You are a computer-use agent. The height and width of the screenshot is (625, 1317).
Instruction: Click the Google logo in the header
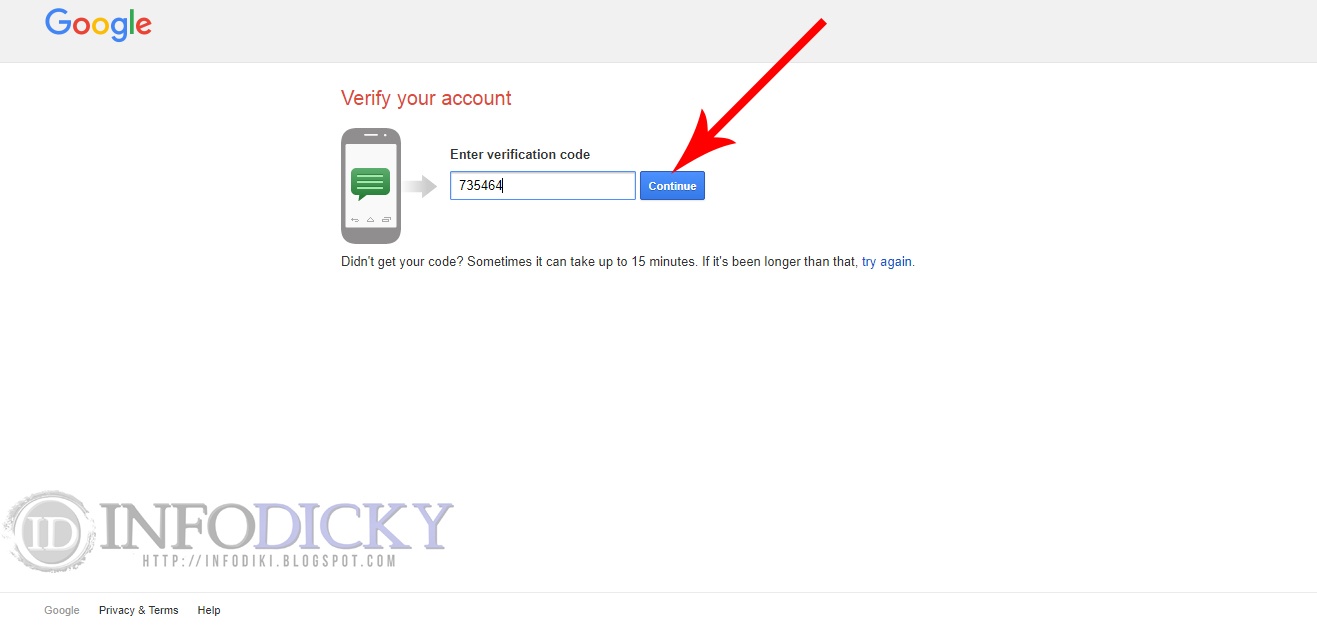(98, 25)
